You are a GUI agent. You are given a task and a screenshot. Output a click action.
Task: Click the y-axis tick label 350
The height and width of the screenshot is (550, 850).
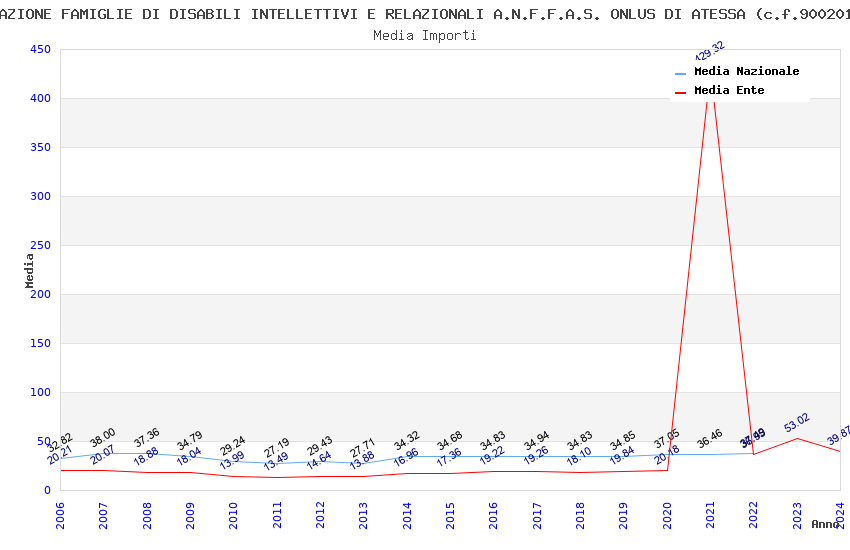pyautogui.click(x=40, y=147)
